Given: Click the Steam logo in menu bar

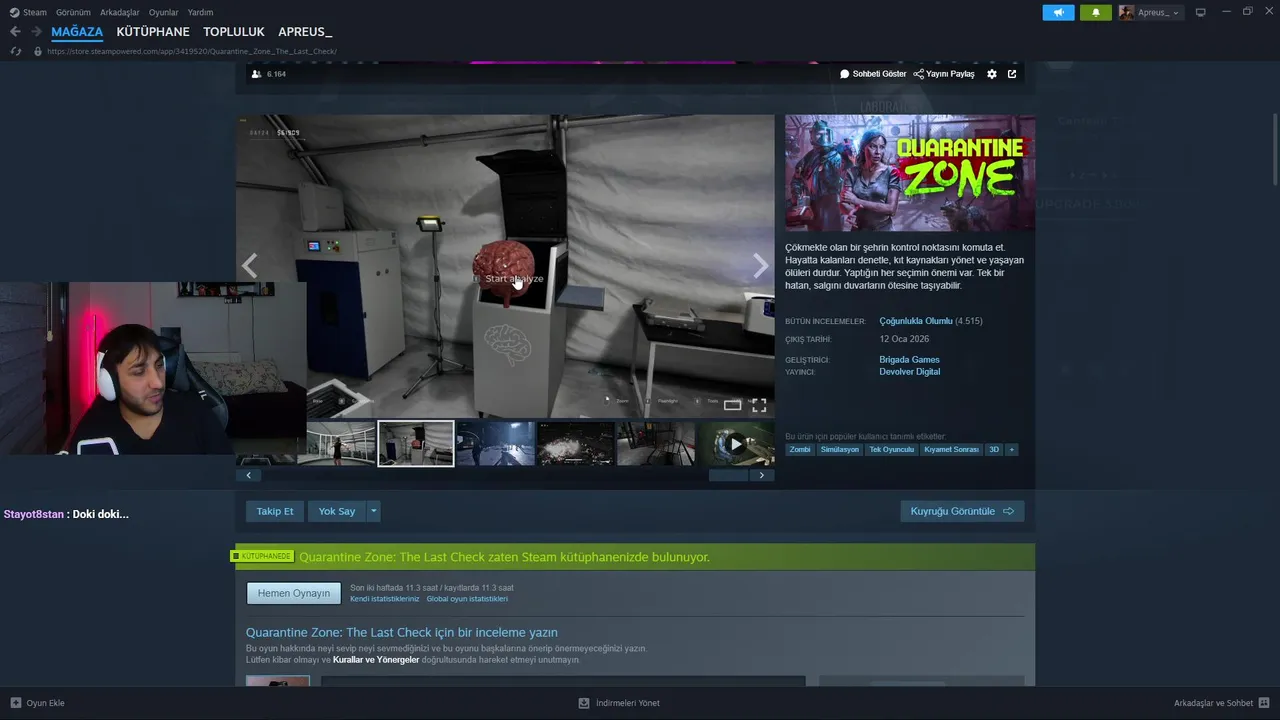Looking at the screenshot, I should tap(14, 12).
